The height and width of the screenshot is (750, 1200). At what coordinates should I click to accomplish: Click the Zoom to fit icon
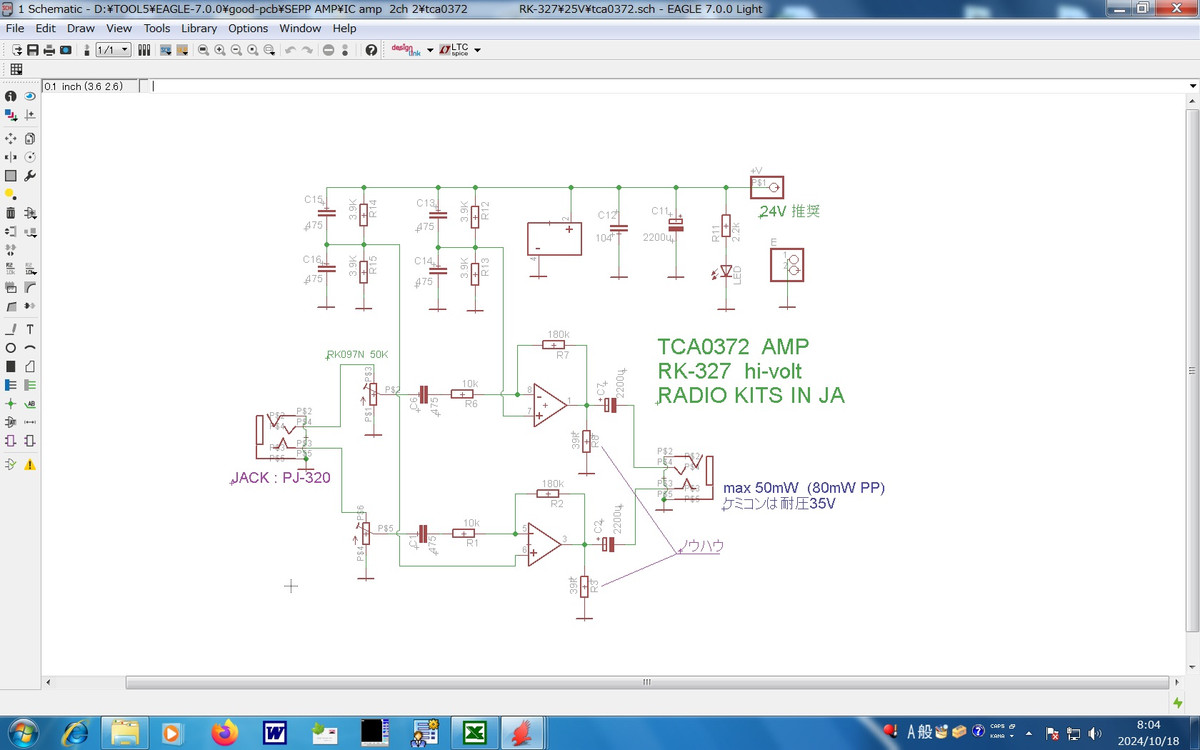[x=203, y=50]
